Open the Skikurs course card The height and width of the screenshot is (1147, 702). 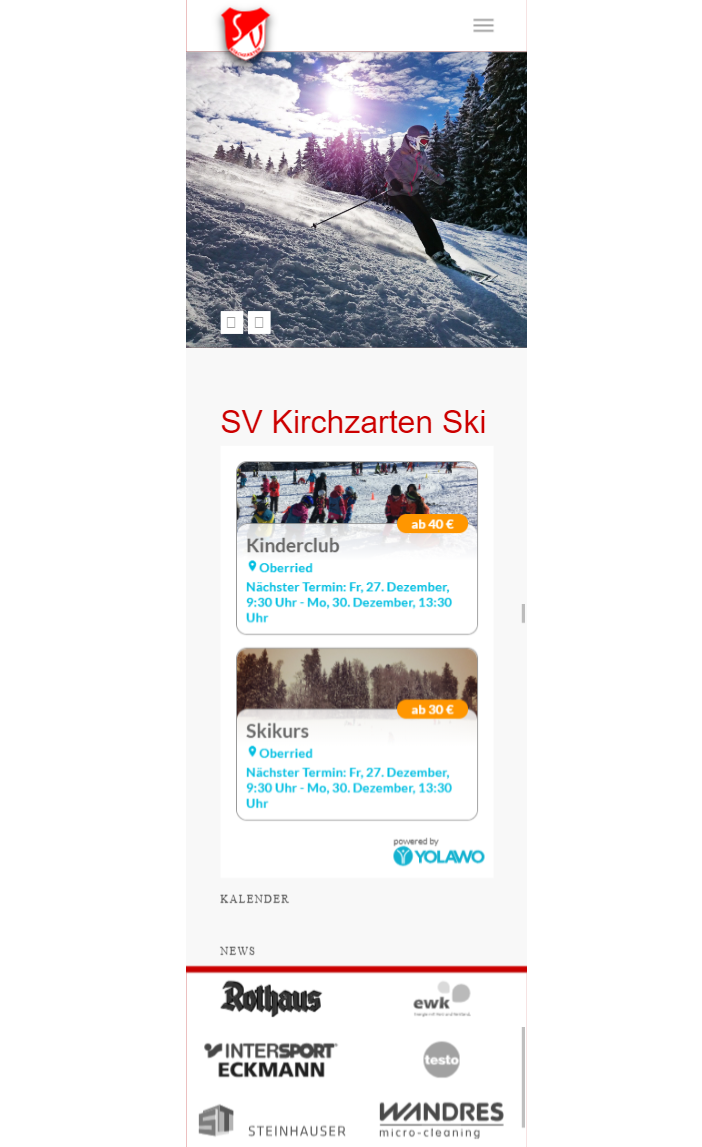pos(357,734)
